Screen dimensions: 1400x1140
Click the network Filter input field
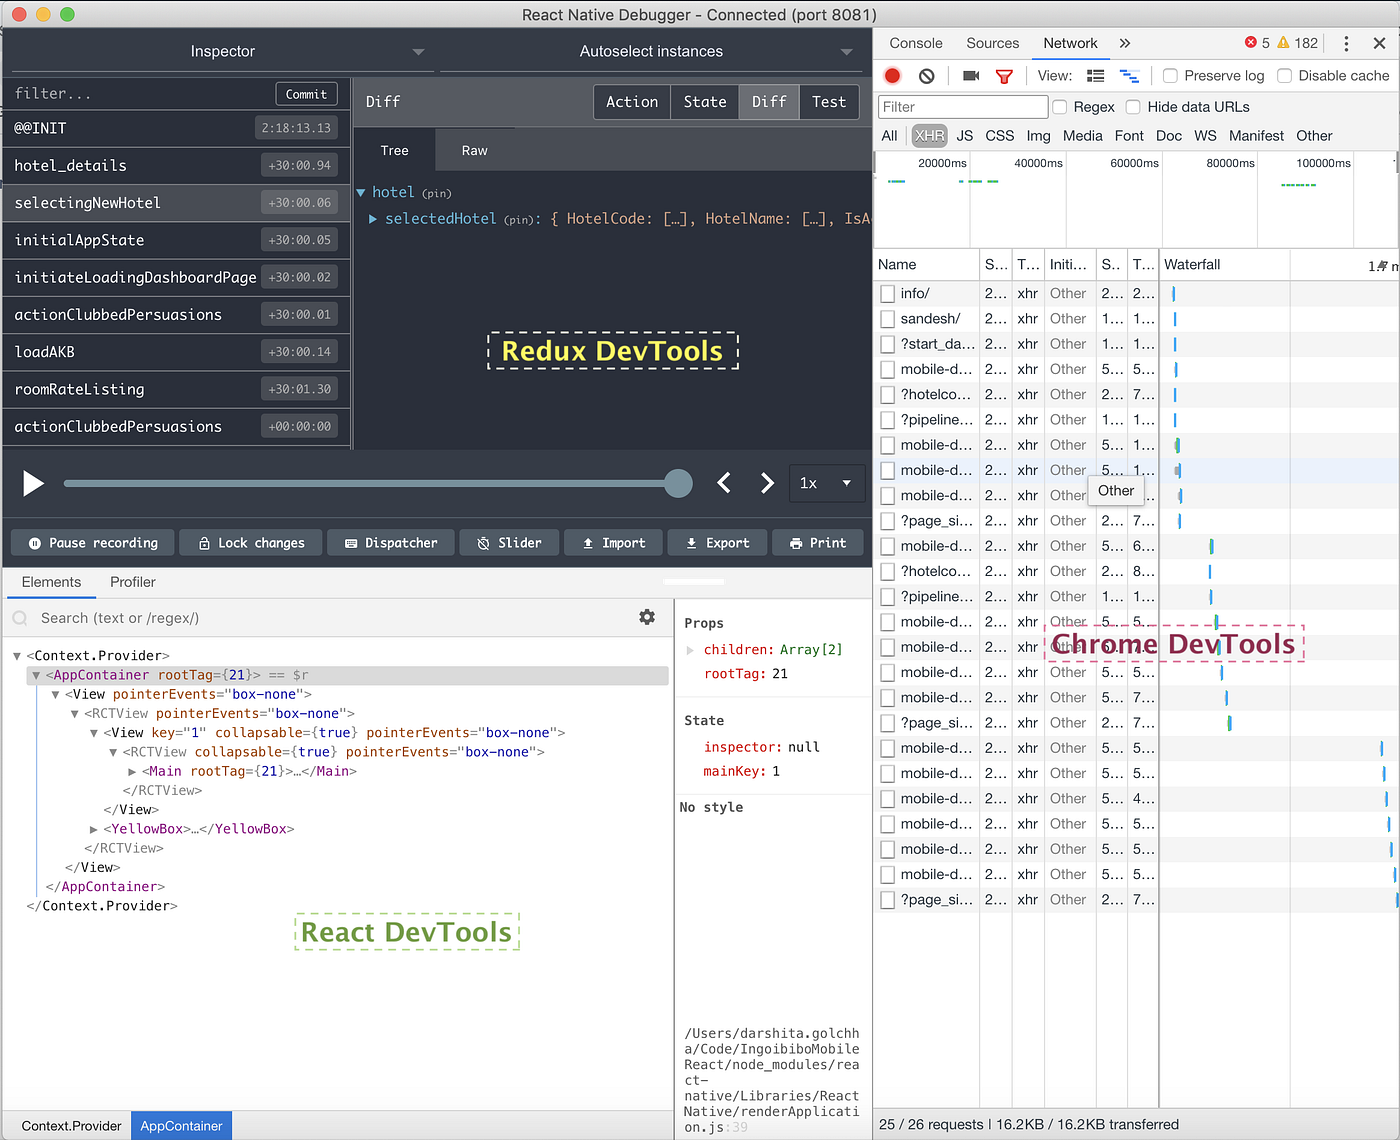point(960,106)
